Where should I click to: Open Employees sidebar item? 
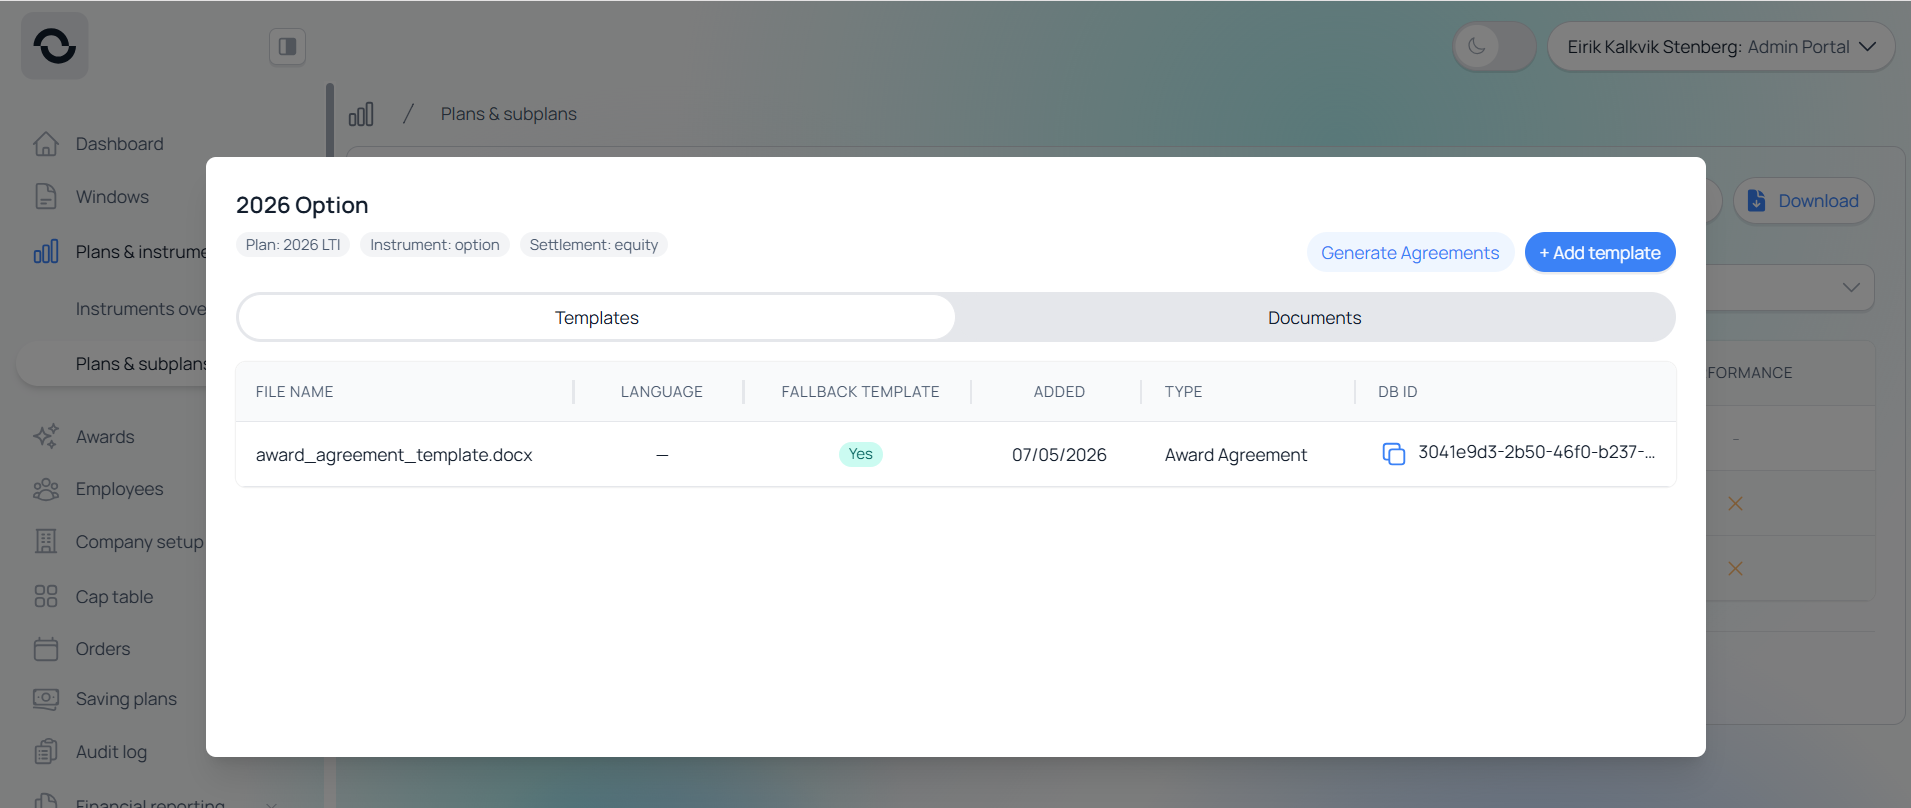coord(119,489)
